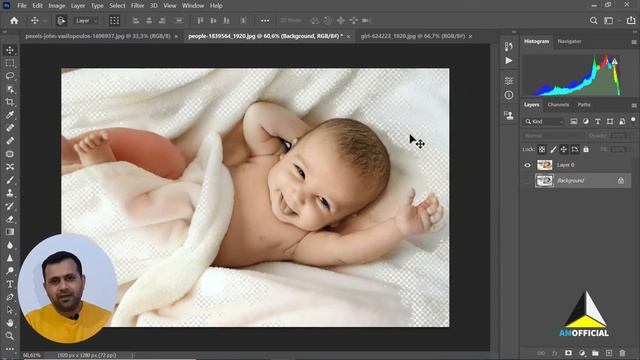The height and width of the screenshot is (360, 640).
Task: Show the Background layer via its visibility box
Action: (527, 180)
